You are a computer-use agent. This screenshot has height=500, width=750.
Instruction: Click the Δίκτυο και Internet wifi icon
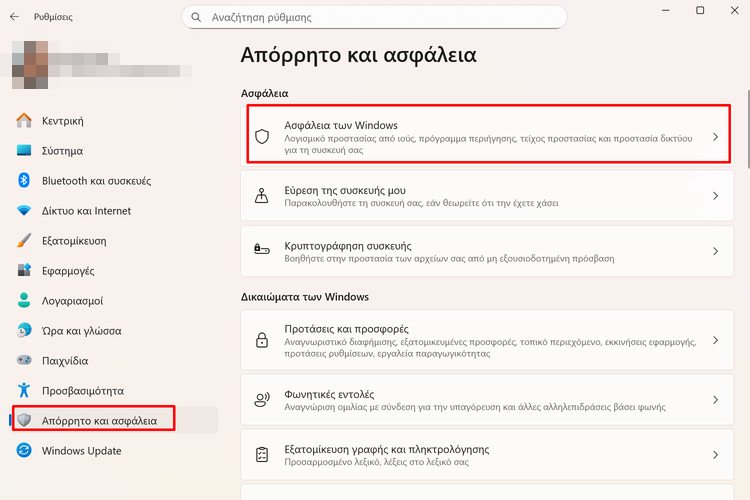point(25,211)
